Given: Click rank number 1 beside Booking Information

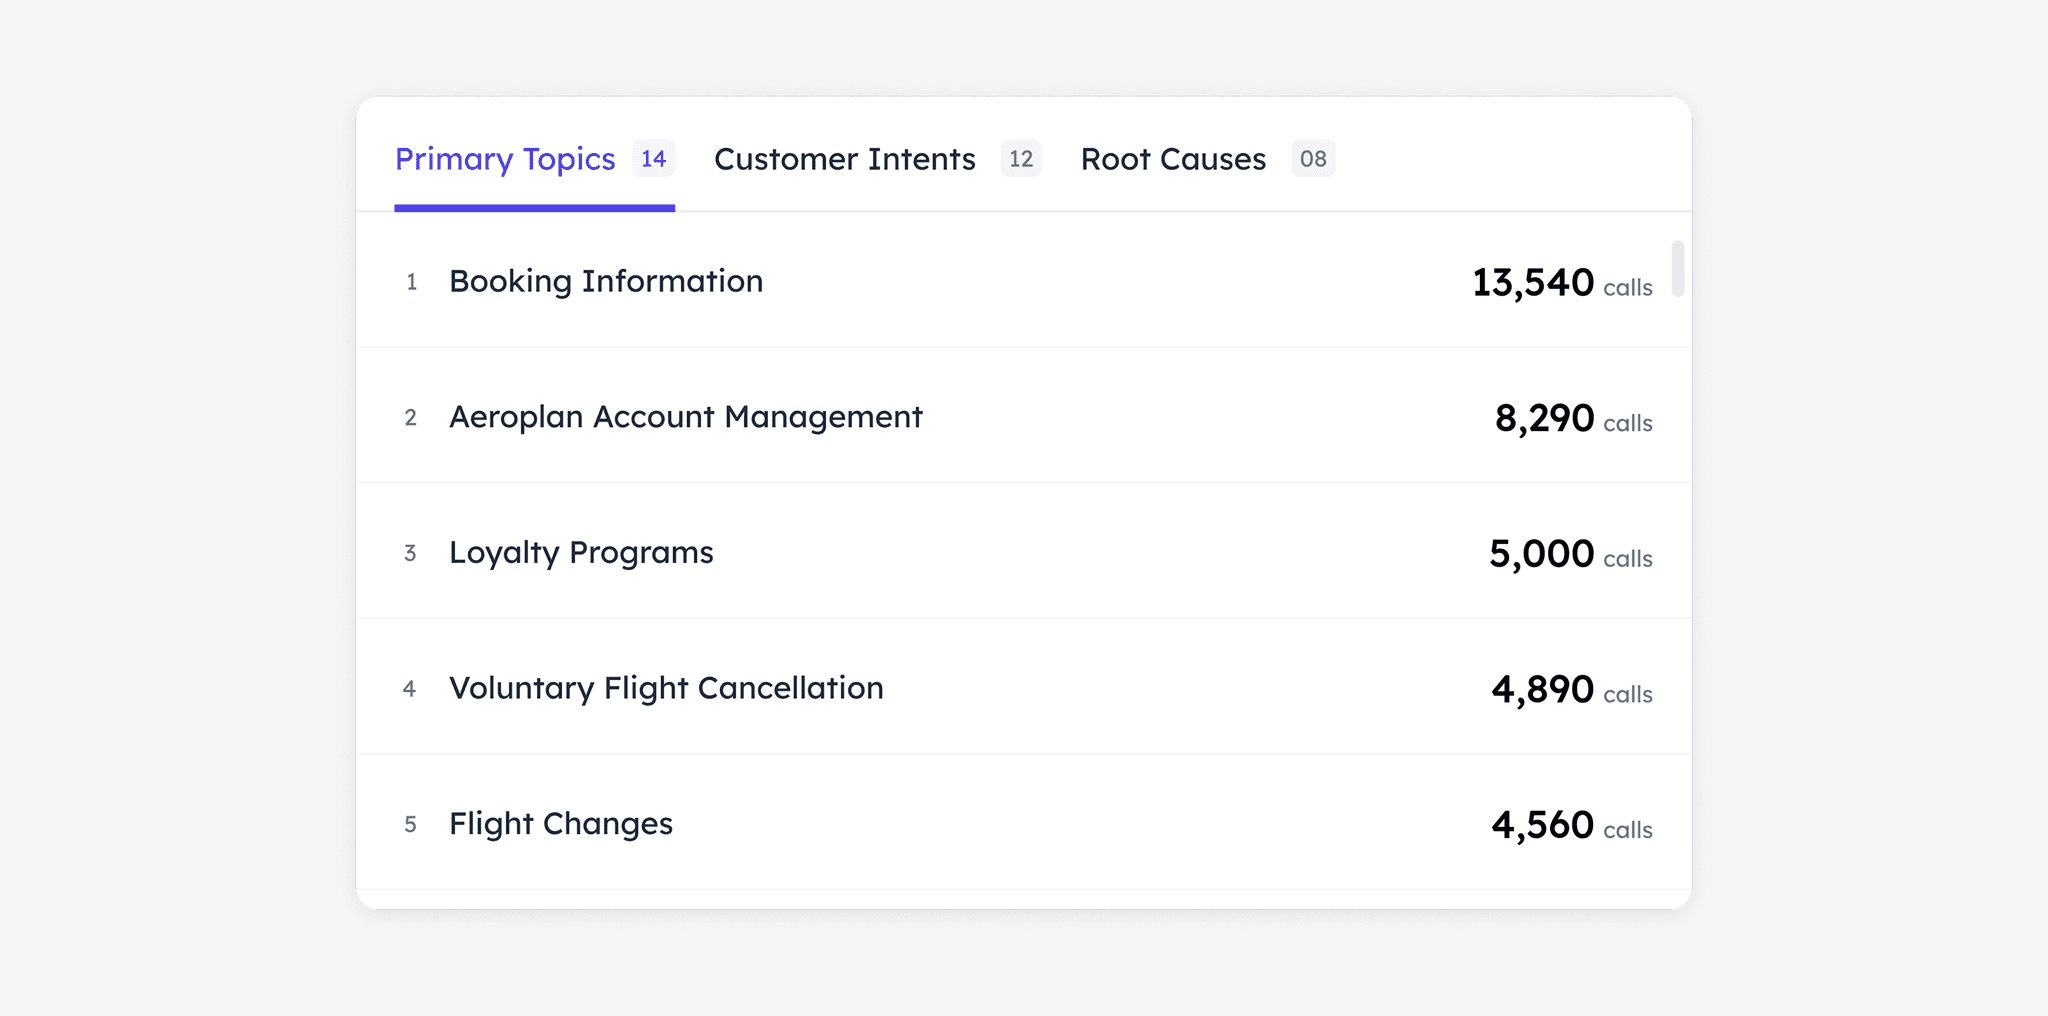Looking at the screenshot, I should (x=411, y=283).
